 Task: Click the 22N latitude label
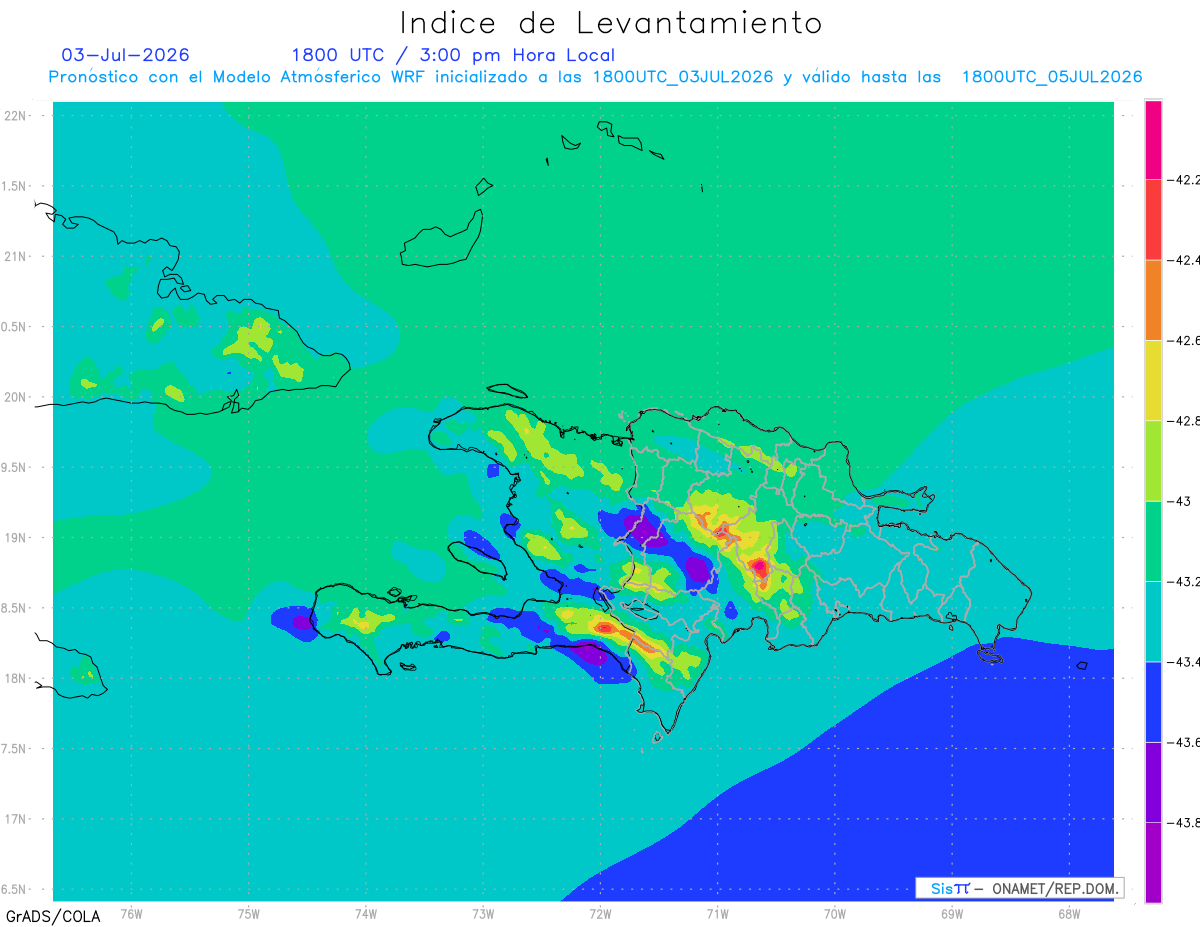click(x=16, y=116)
